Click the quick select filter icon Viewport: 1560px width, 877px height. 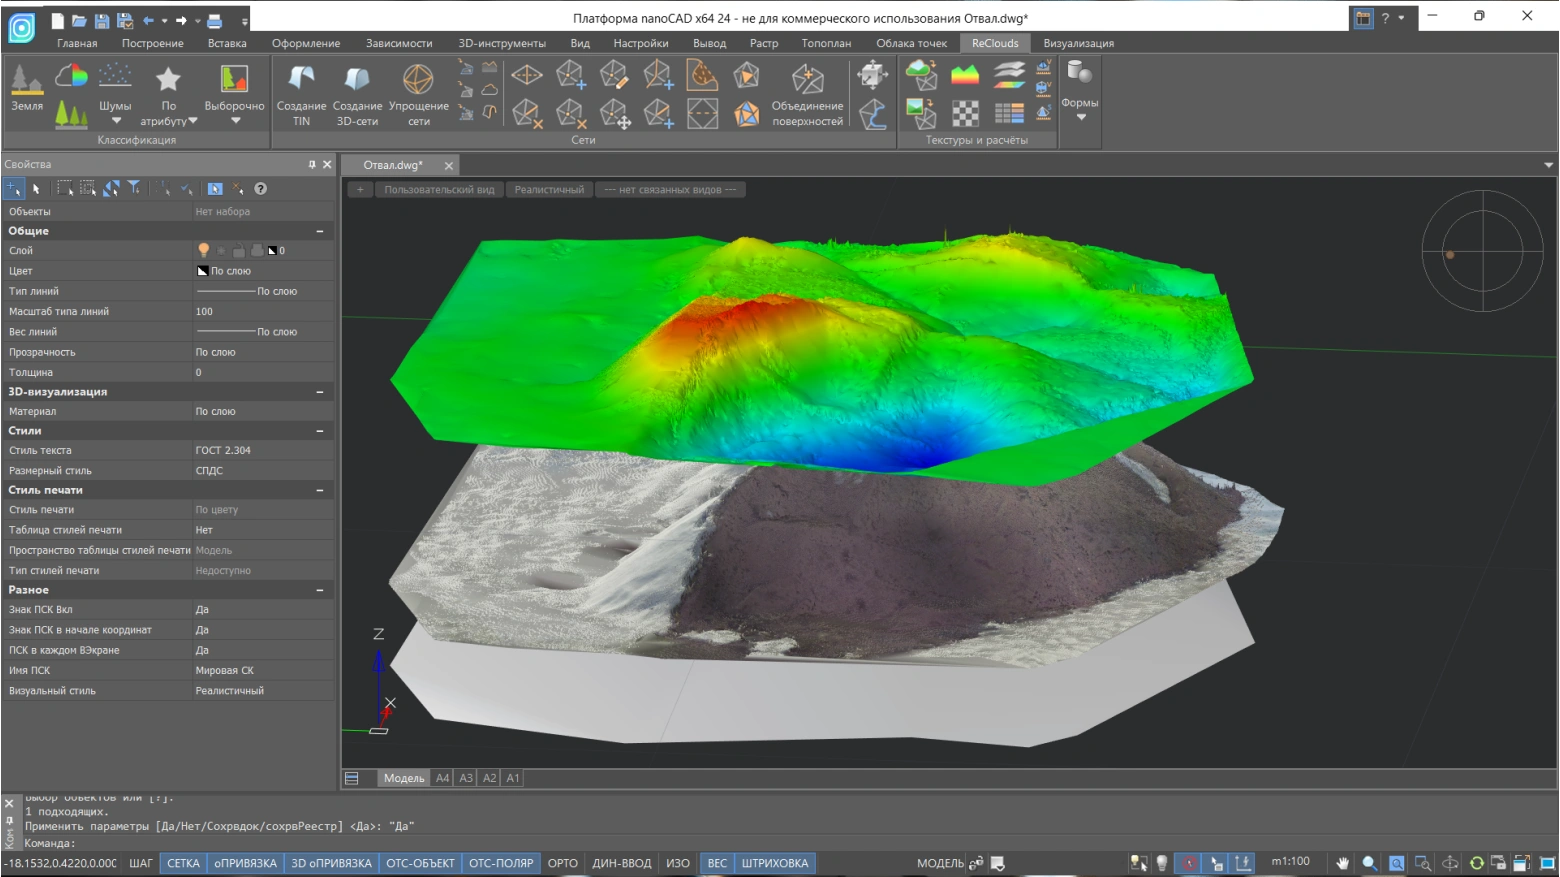(134, 188)
